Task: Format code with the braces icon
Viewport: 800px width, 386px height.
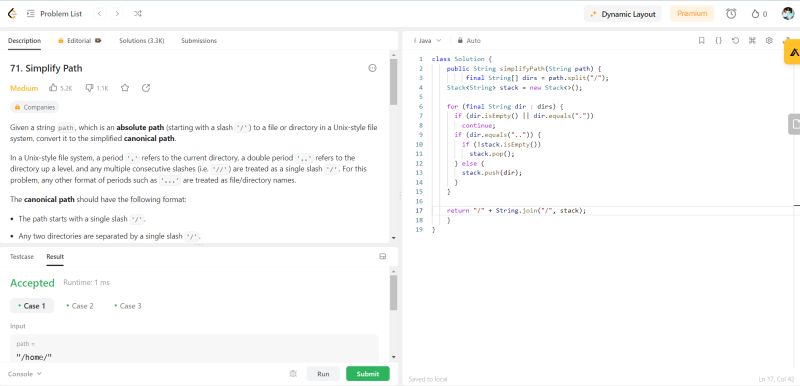Action: pos(718,40)
